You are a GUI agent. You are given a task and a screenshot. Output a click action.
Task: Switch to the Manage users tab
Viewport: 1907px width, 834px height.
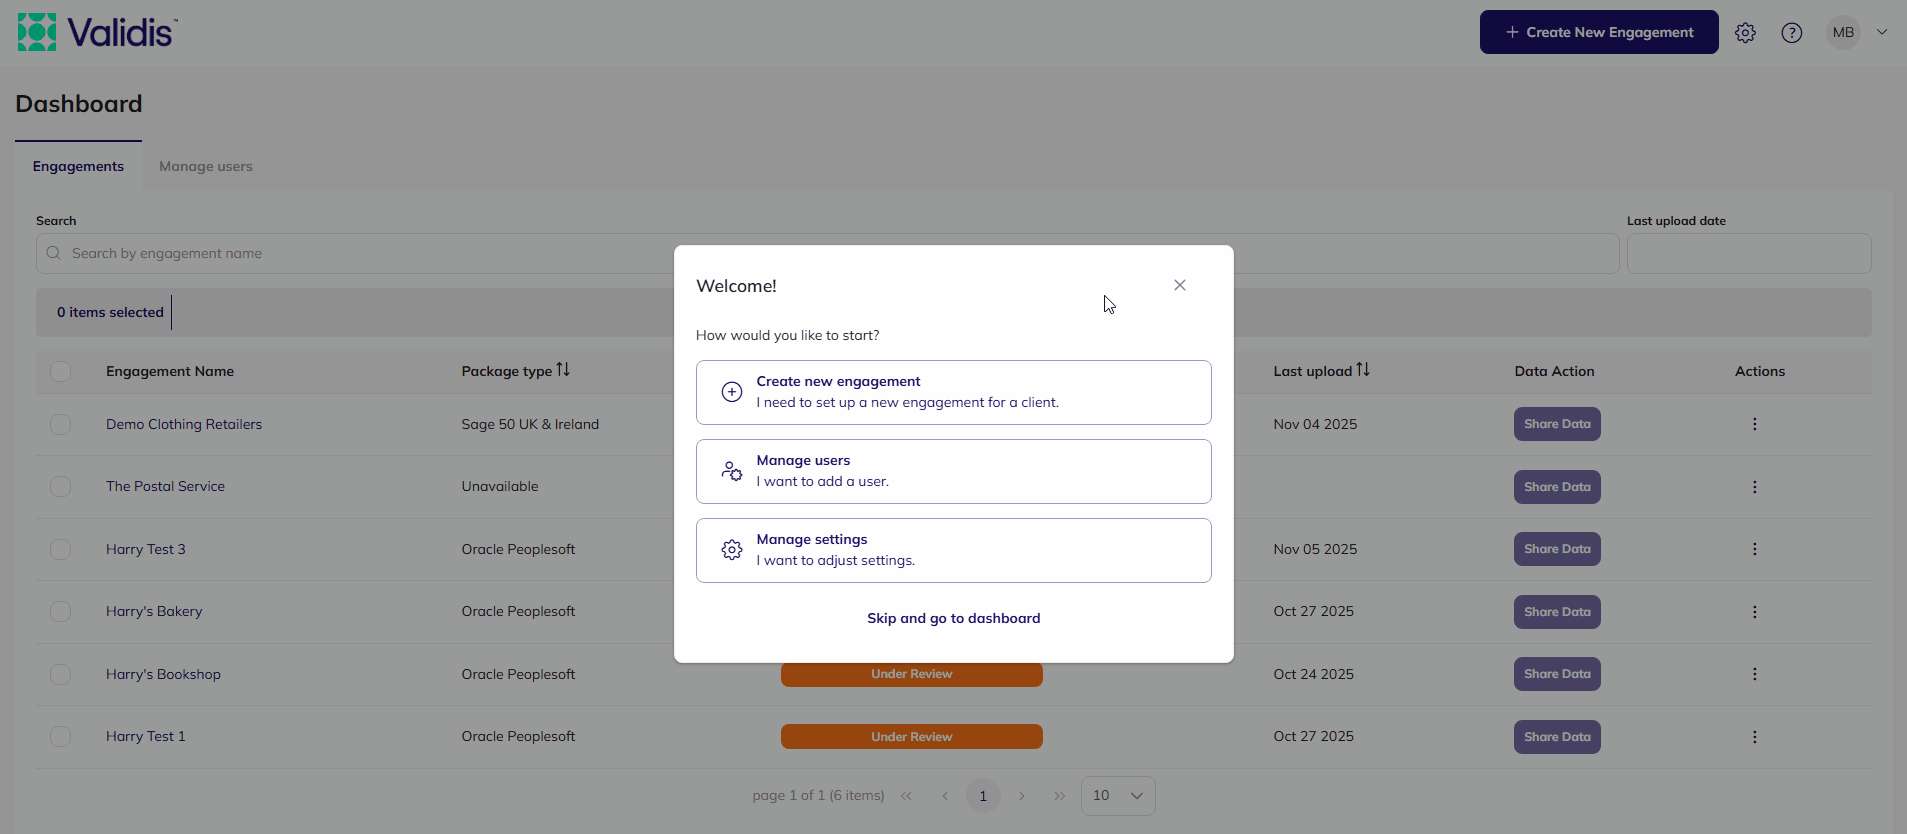206,166
